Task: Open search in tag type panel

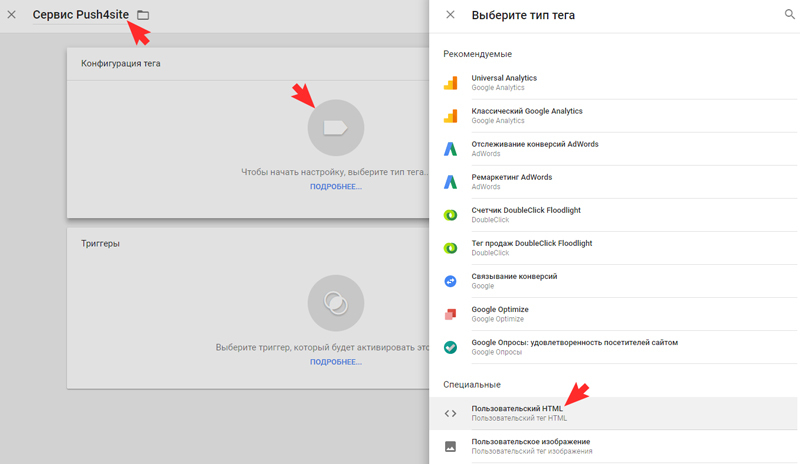Action: click(x=789, y=15)
